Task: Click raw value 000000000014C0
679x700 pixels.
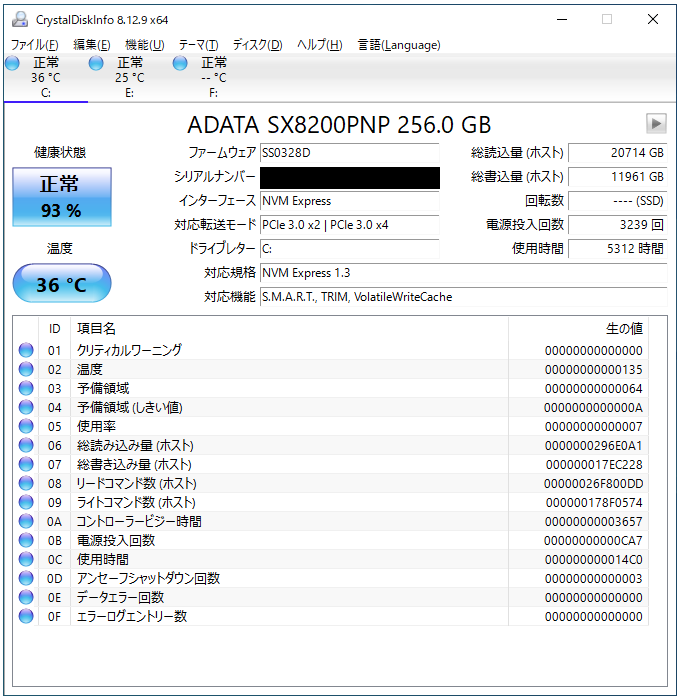Action: click(593, 559)
